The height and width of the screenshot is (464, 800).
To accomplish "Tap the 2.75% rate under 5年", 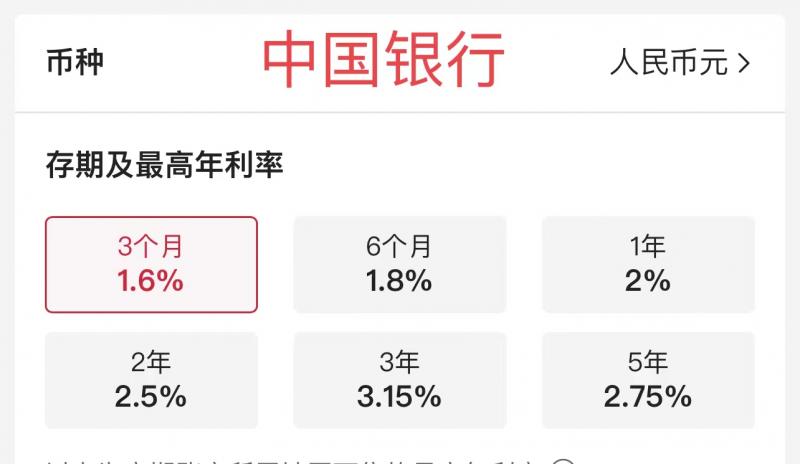I will pyautogui.click(x=647, y=397).
